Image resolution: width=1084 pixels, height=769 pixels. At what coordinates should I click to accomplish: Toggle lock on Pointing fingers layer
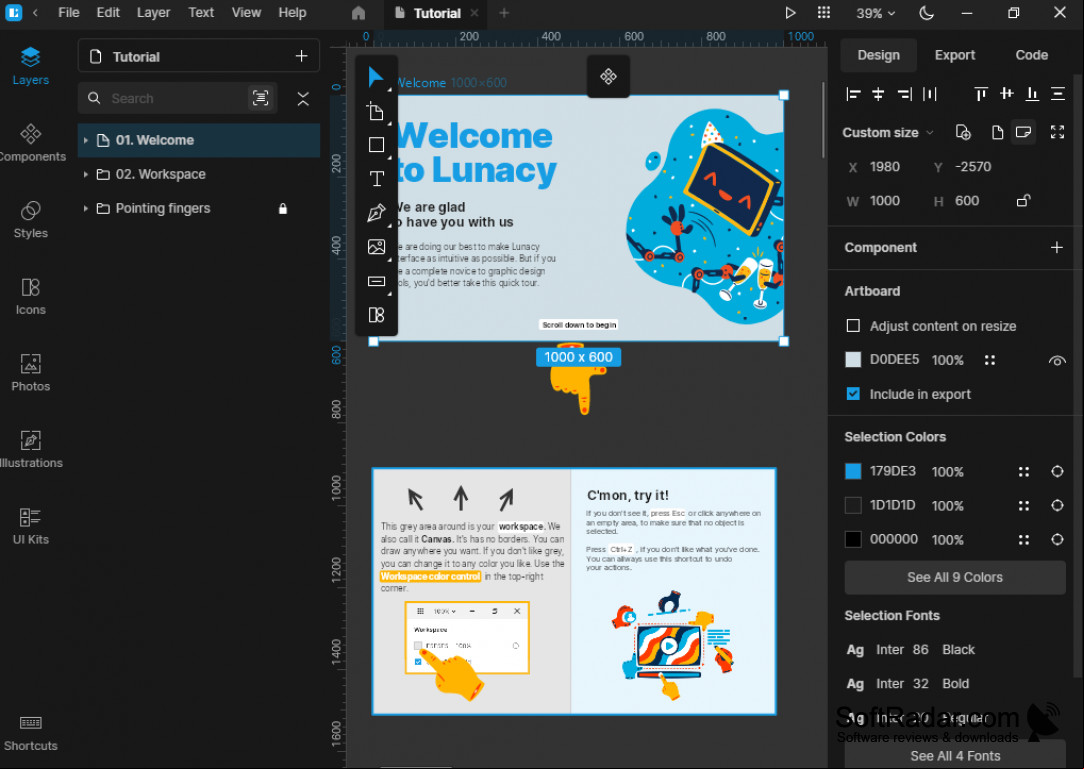[283, 208]
